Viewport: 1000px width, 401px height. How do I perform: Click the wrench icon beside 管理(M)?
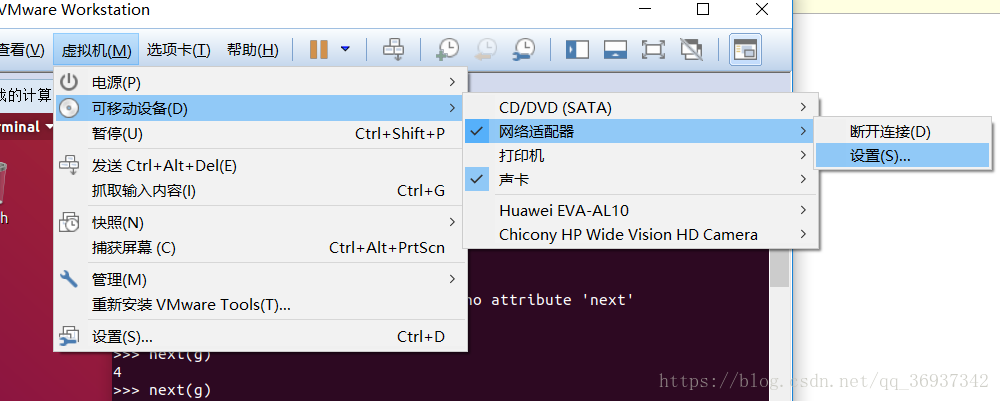pos(69,279)
